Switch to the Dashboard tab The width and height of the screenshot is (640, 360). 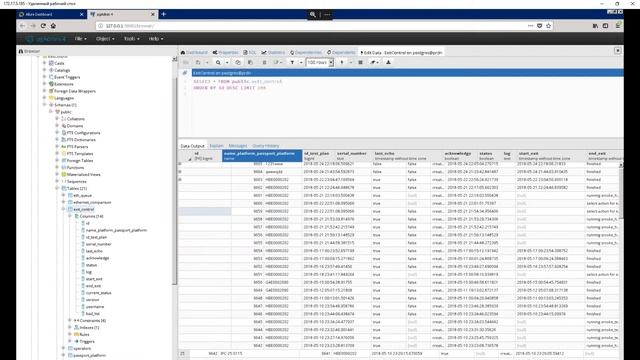point(194,52)
